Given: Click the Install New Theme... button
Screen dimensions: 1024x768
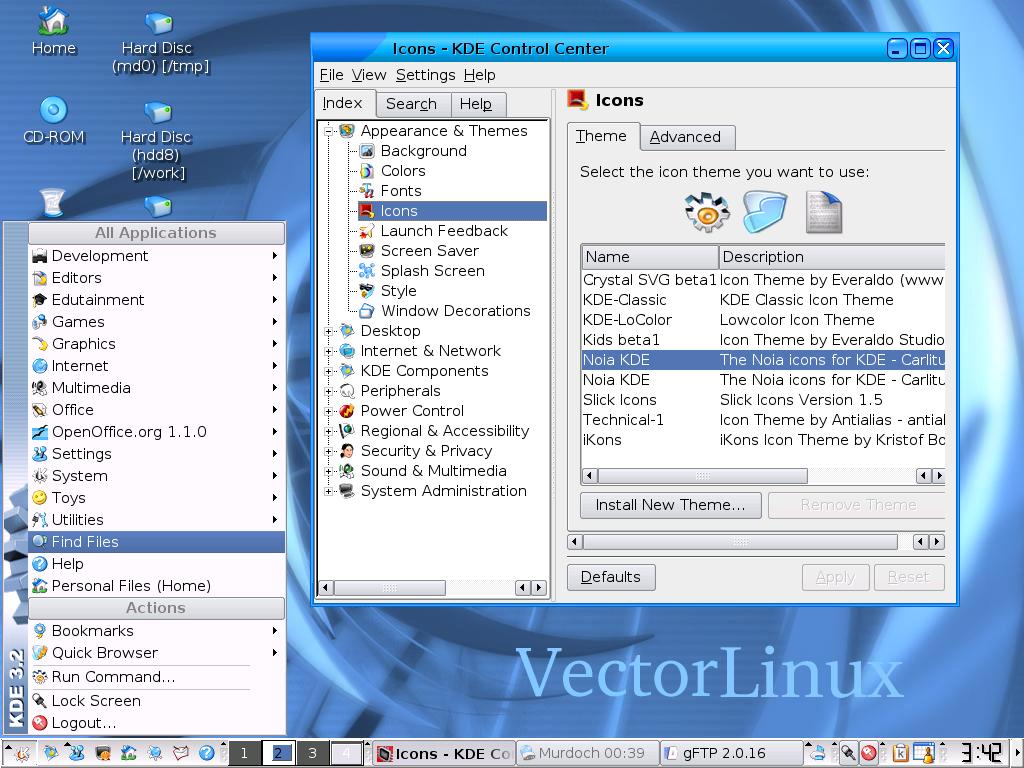Looking at the screenshot, I should point(671,505).
